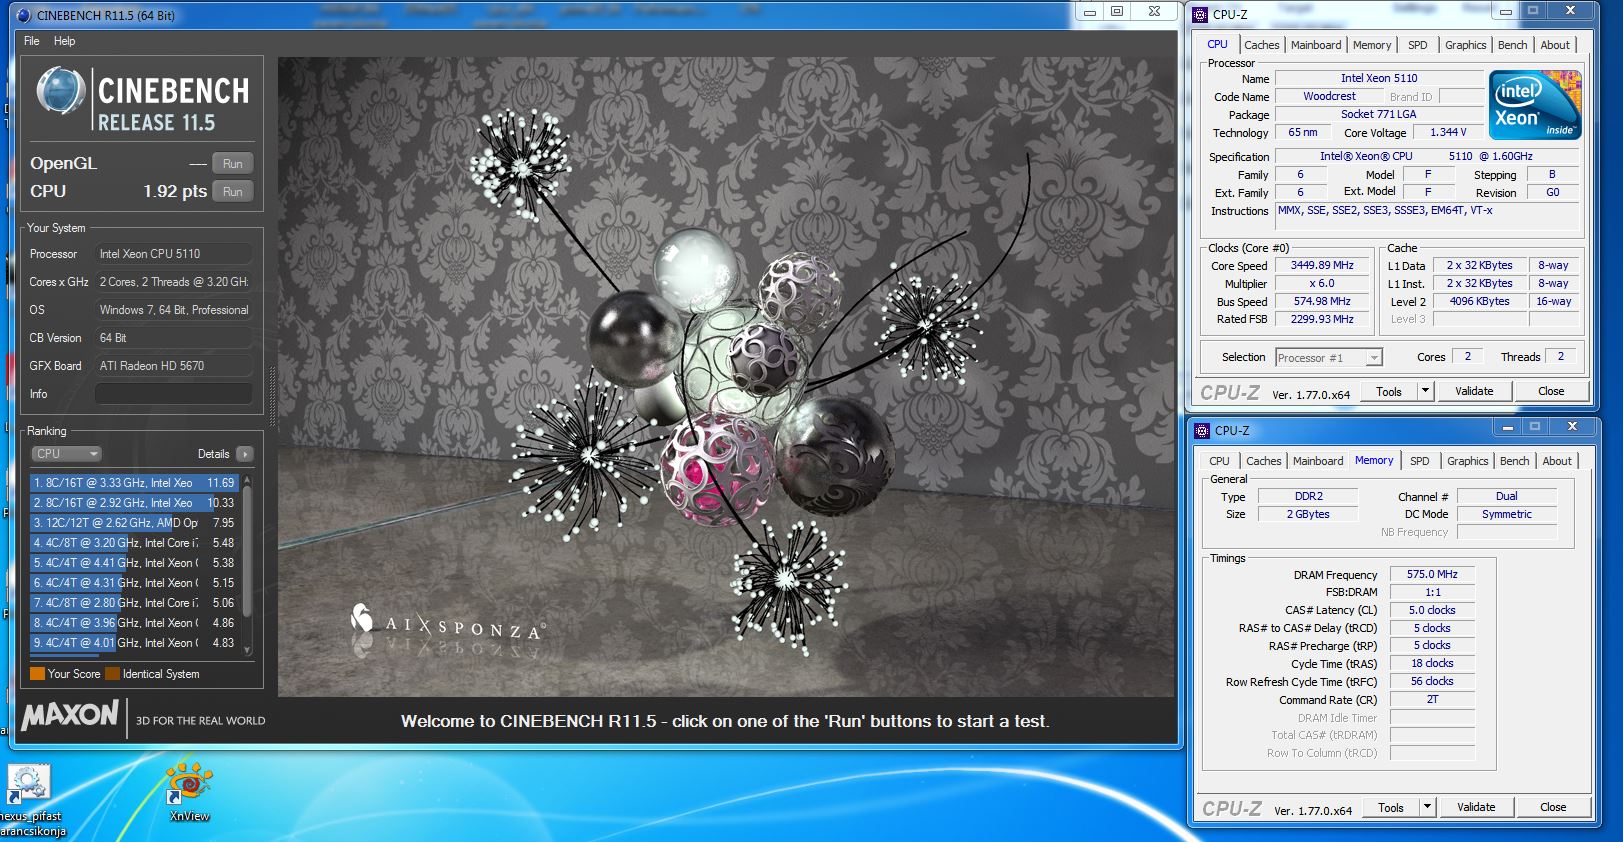Click the MAXON logo
The height and width of the screenshot is (842, 1623).
click(70, 715)
